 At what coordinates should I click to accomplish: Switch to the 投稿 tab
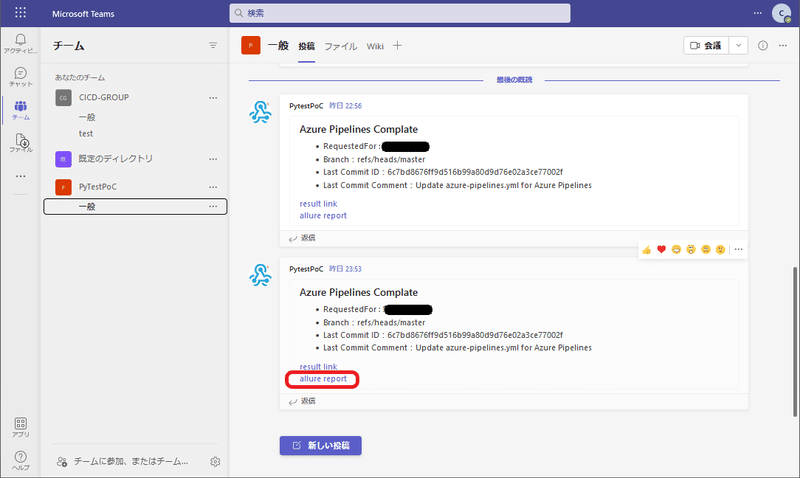click(307, 46)
